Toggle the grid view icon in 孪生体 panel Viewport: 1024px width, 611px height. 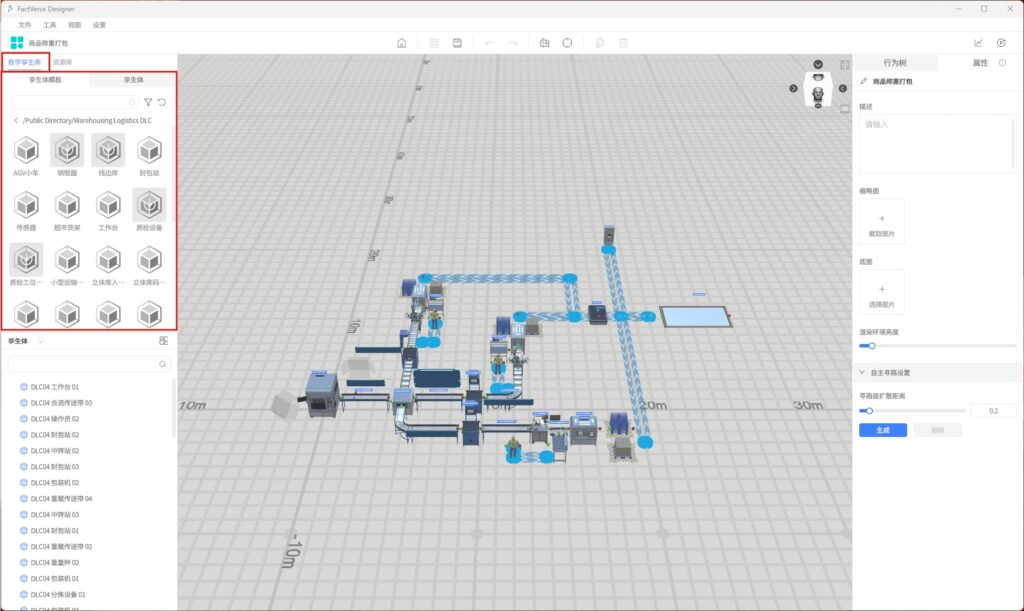(163, 341)
